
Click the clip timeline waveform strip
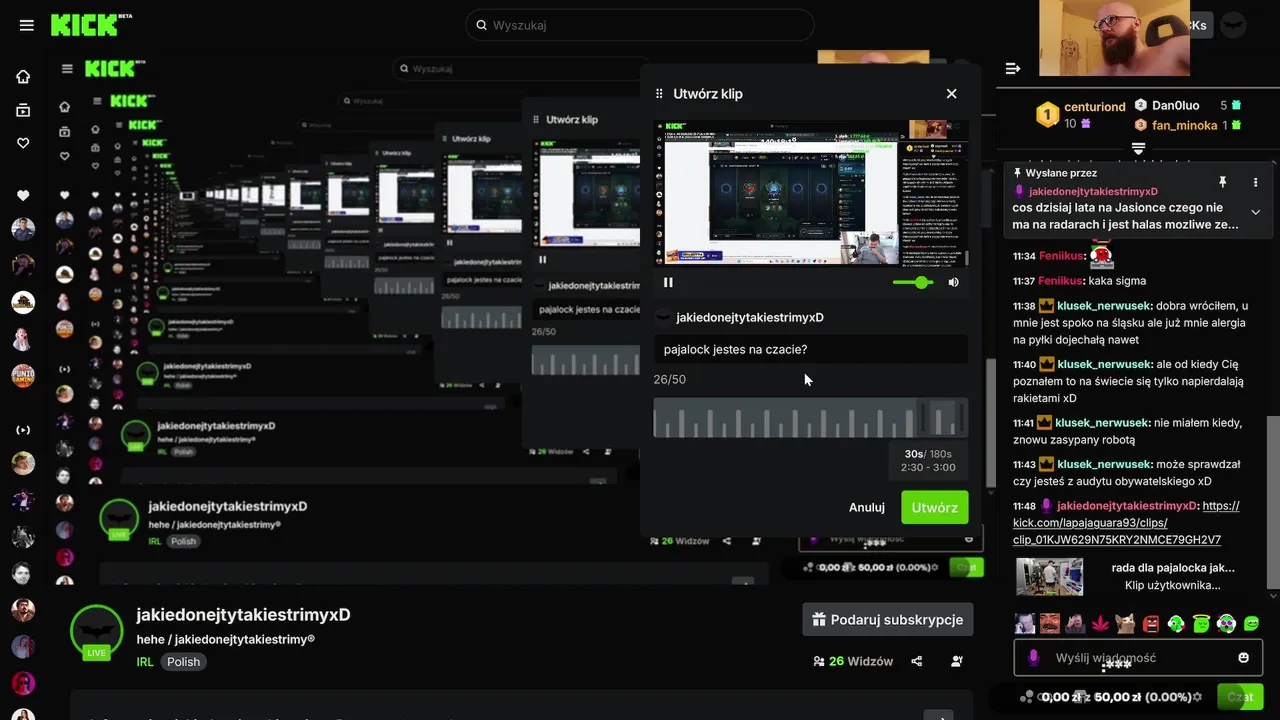pyautogui.click(x=811, y=418)
